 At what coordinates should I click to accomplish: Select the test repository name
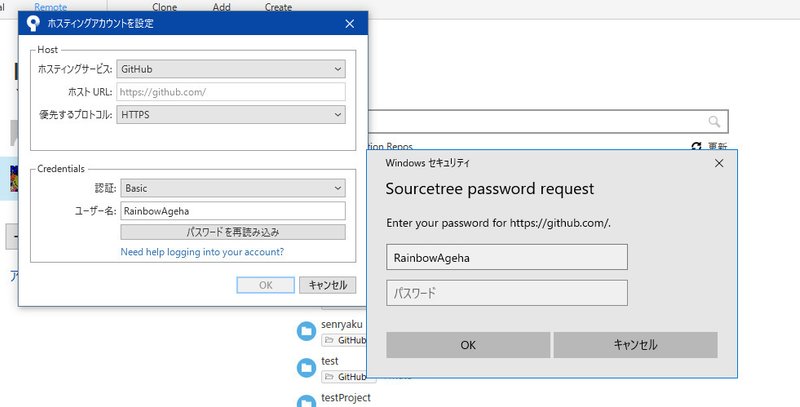click(x=330, y=361)
